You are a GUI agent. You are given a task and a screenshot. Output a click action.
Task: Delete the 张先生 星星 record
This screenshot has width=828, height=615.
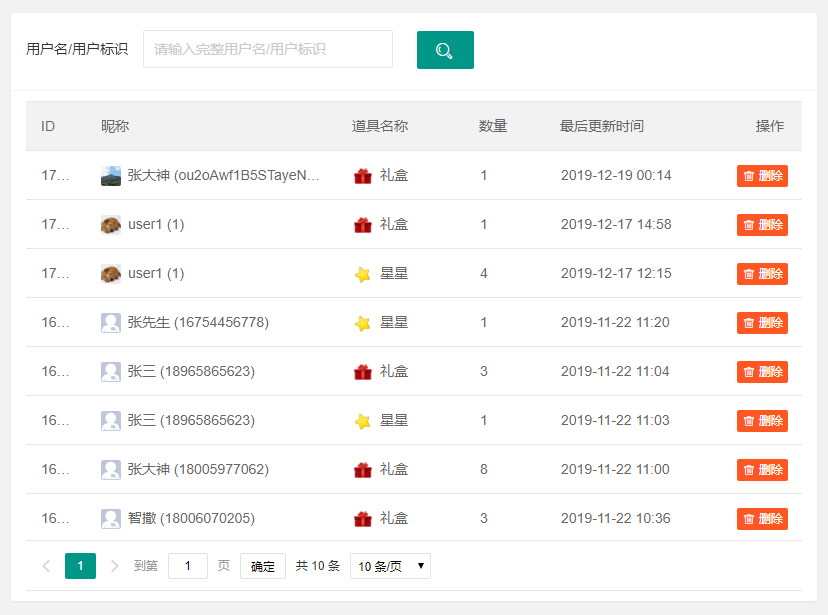tap(762, 323)
